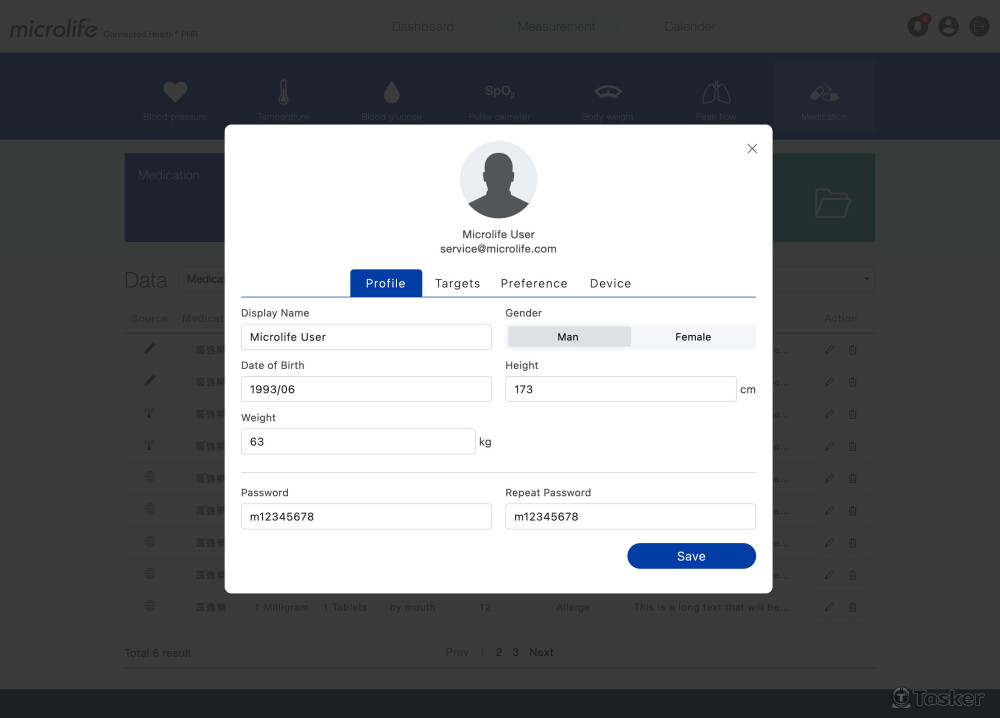Select Female as gender
The image size is (1000, 718).
(693, 337)
